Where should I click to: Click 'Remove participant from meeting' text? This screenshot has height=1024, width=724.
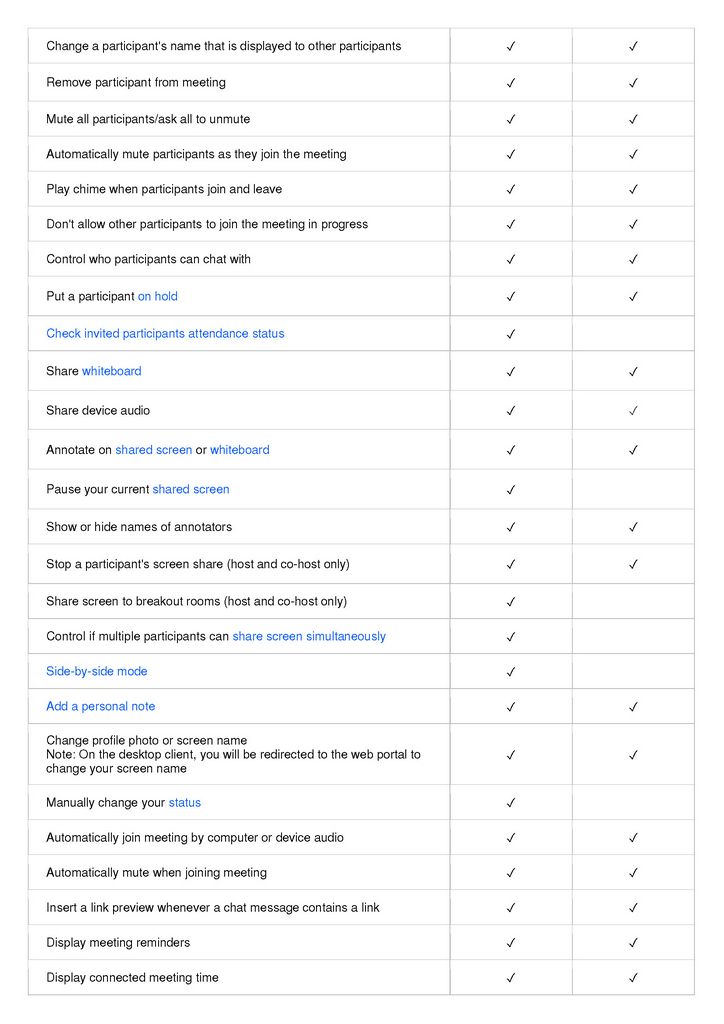pos(136,82)
